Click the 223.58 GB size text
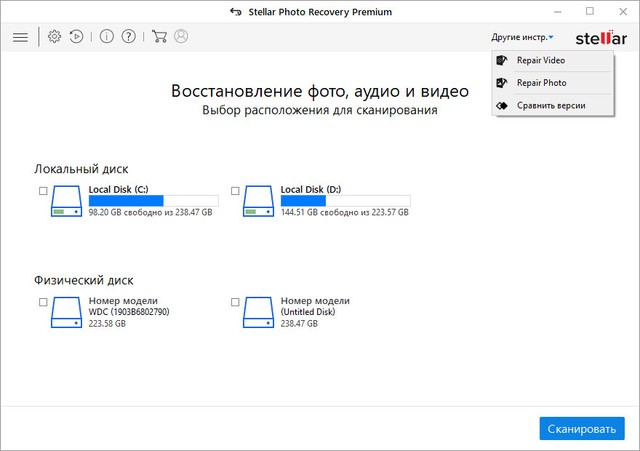This screenshot has height=451, width=640. click(107, 324)
